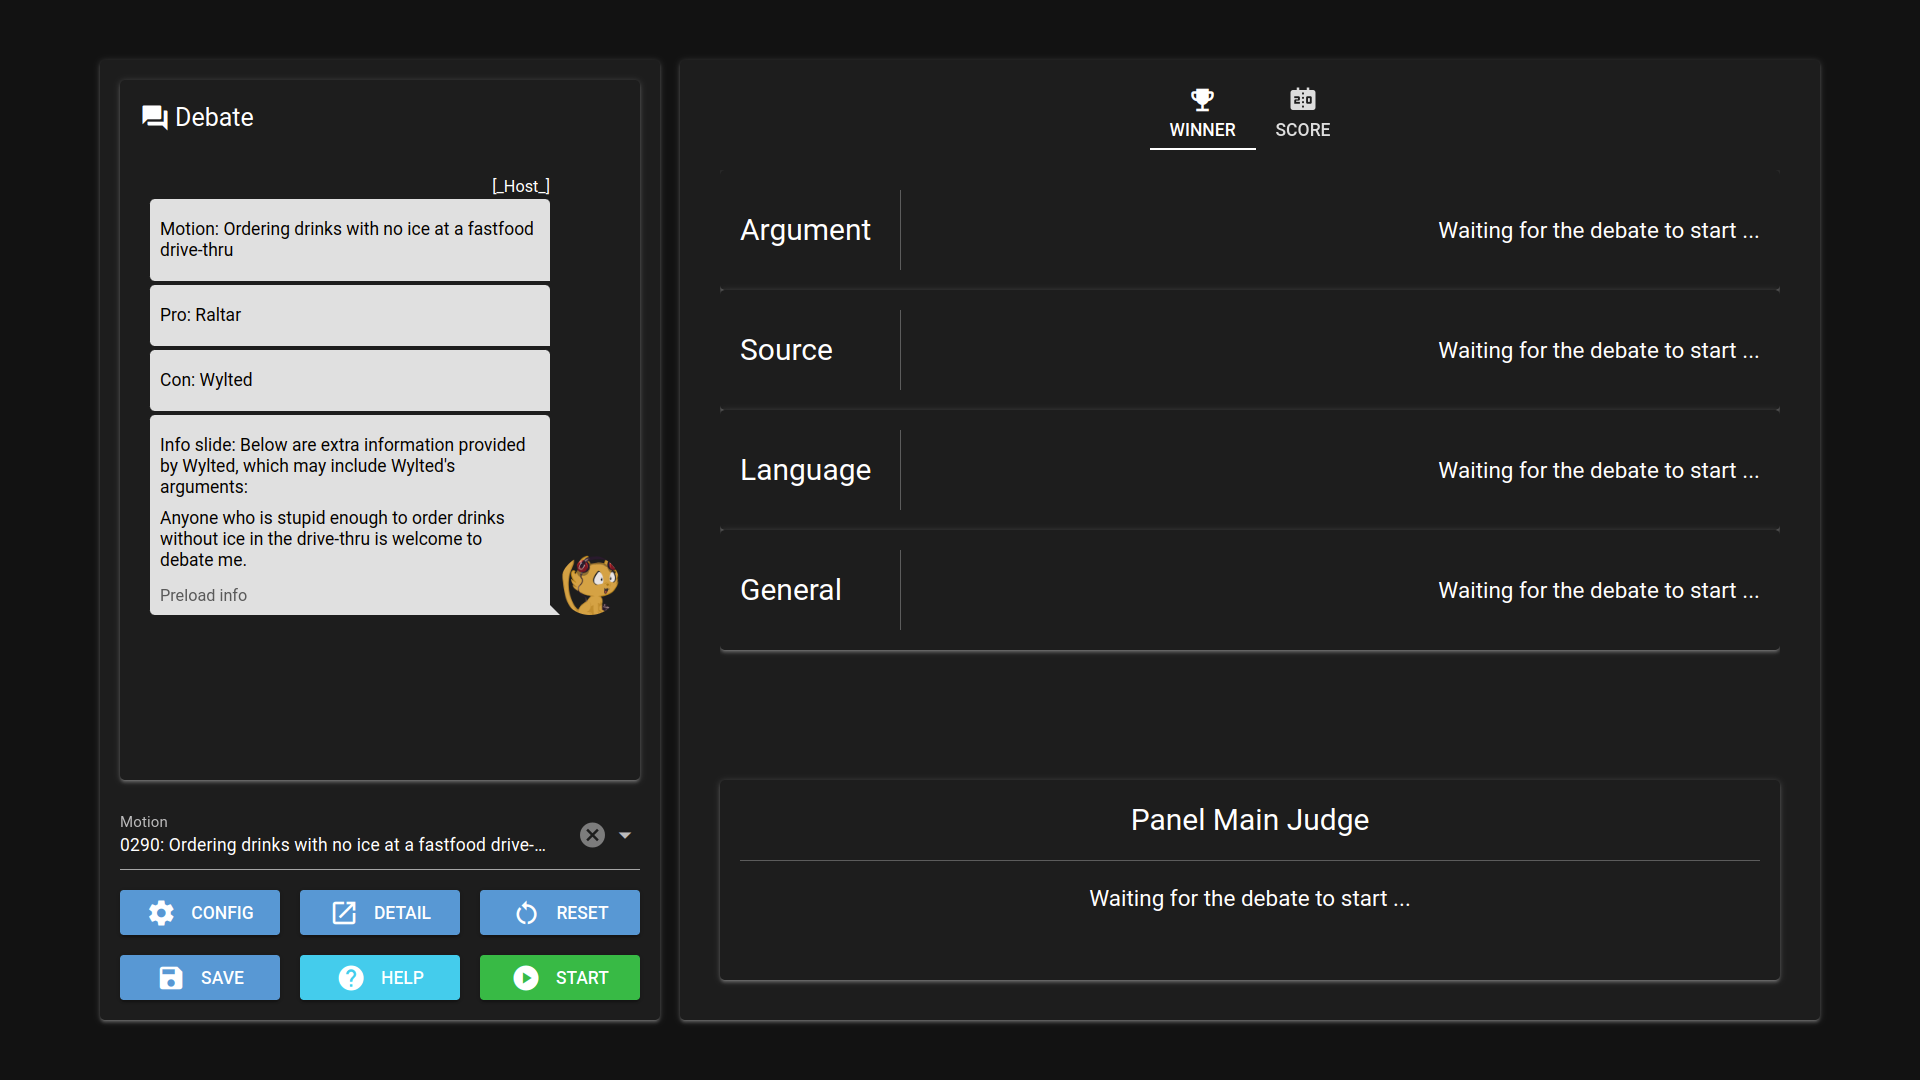1920x1080 pixels.
Task: Click the Panel Main Judge card
Action: [1249, 880]
